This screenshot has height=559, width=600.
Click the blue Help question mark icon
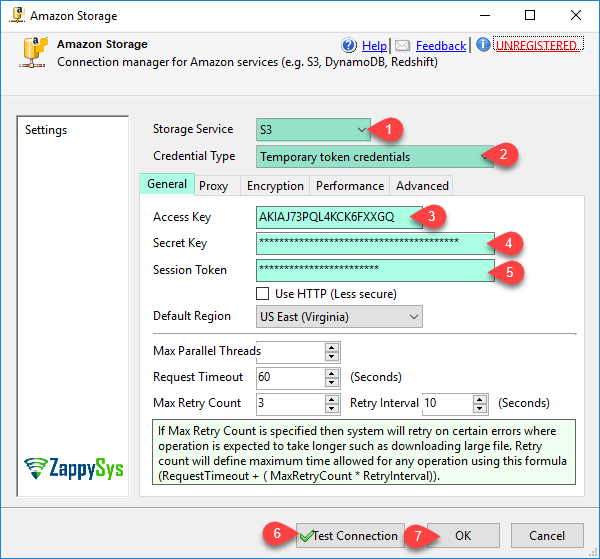tap(349, 46)
